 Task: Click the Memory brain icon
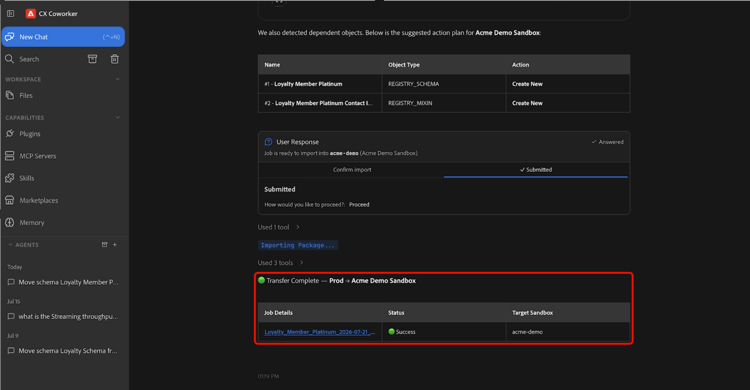(x=10, y=223)
